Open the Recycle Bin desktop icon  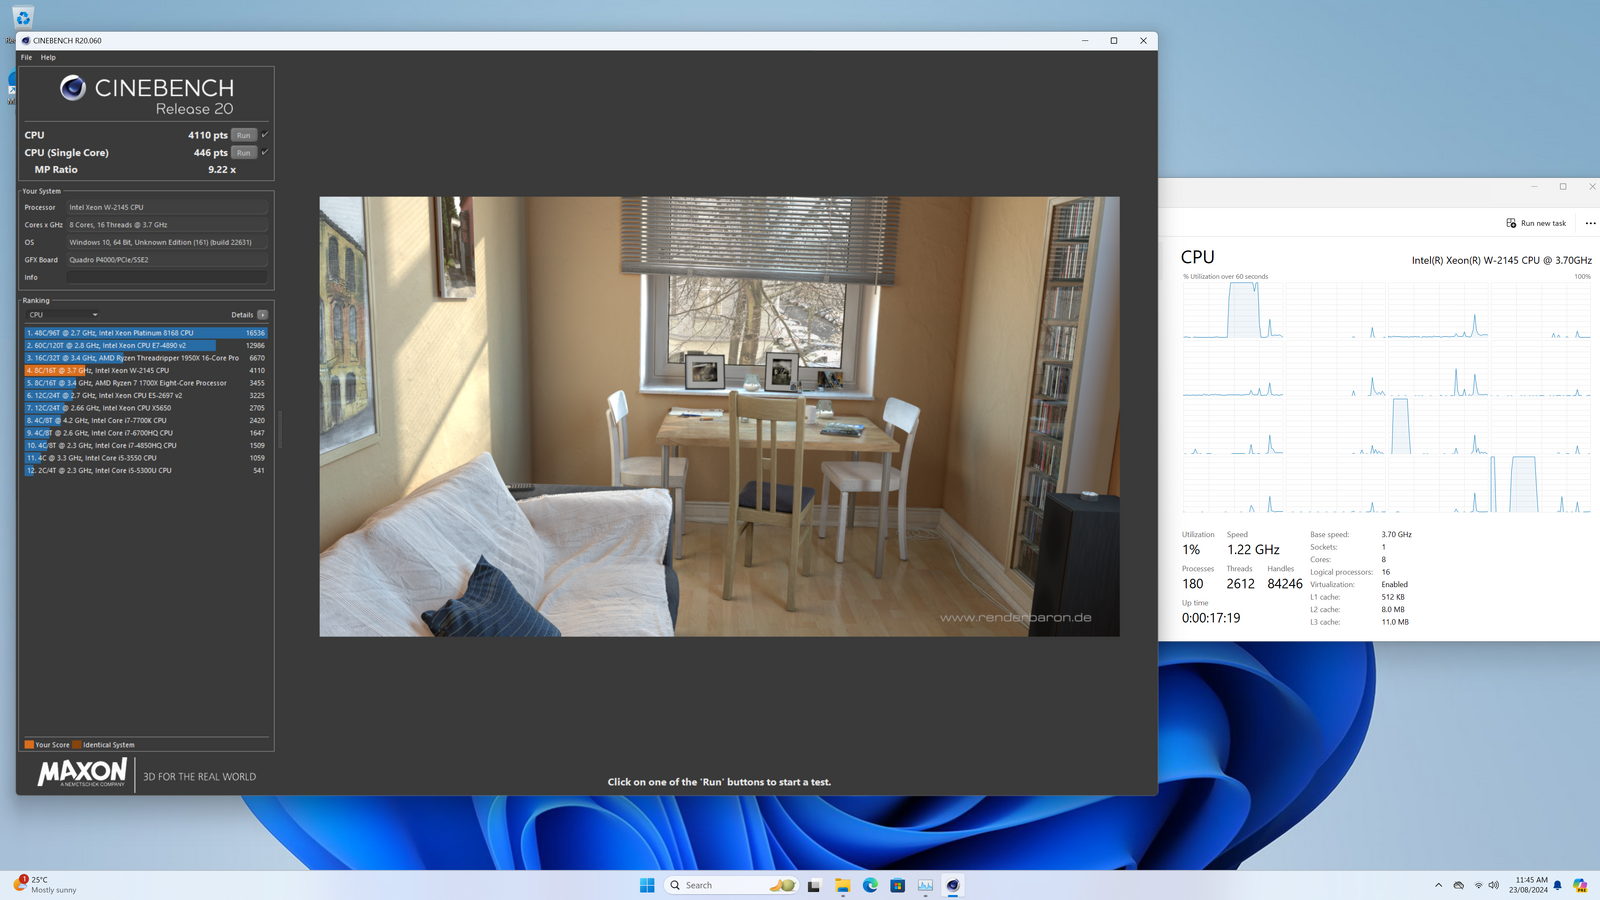(22, 17)
